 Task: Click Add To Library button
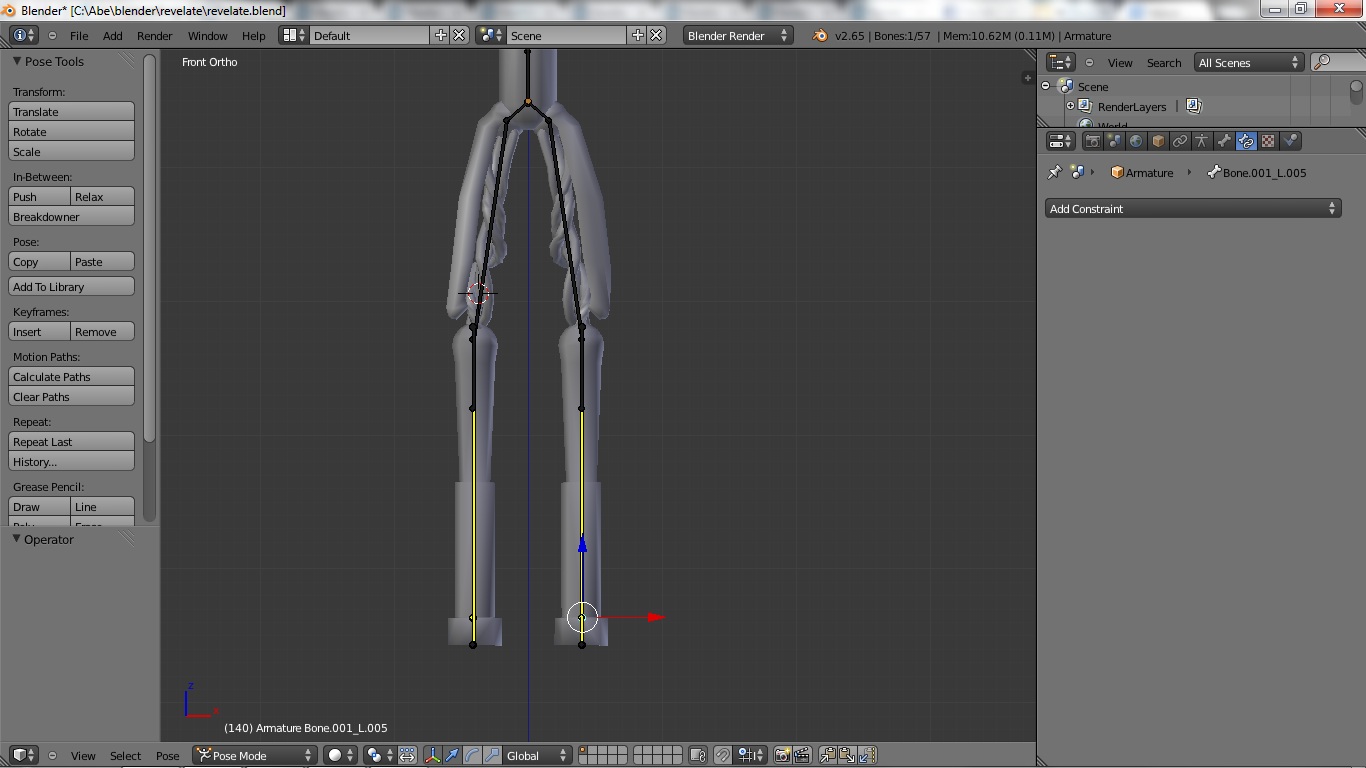click(x=72, y=286)
